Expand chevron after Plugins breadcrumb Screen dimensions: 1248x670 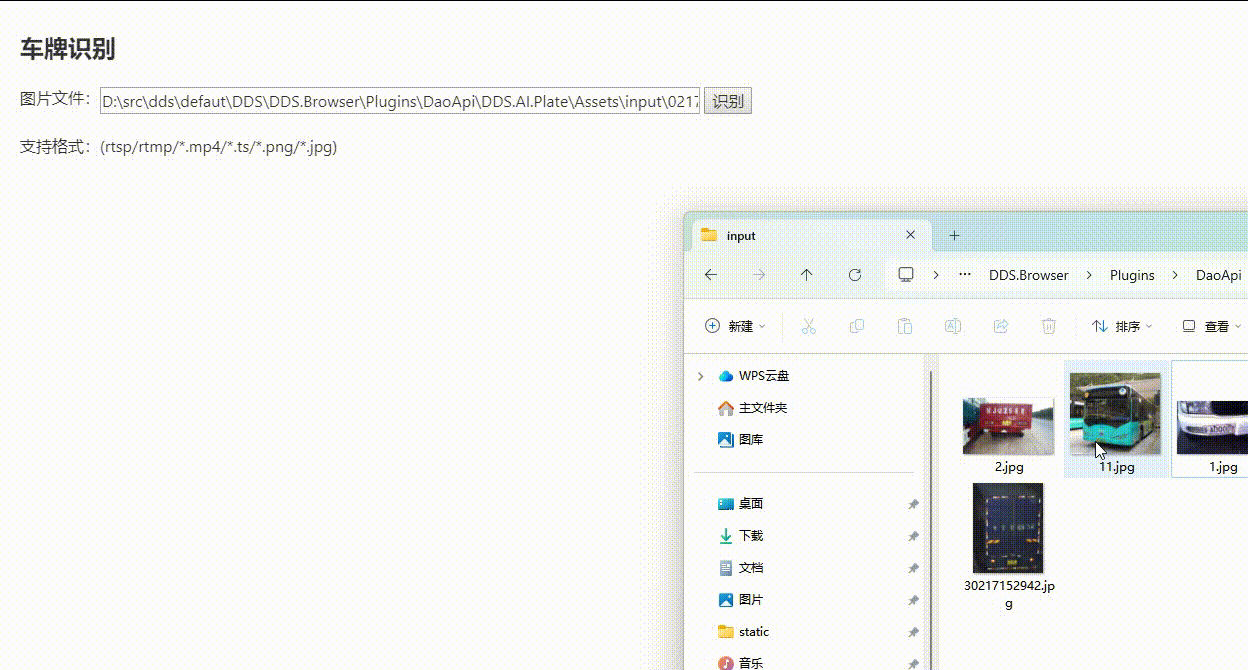coord(1175,275)
